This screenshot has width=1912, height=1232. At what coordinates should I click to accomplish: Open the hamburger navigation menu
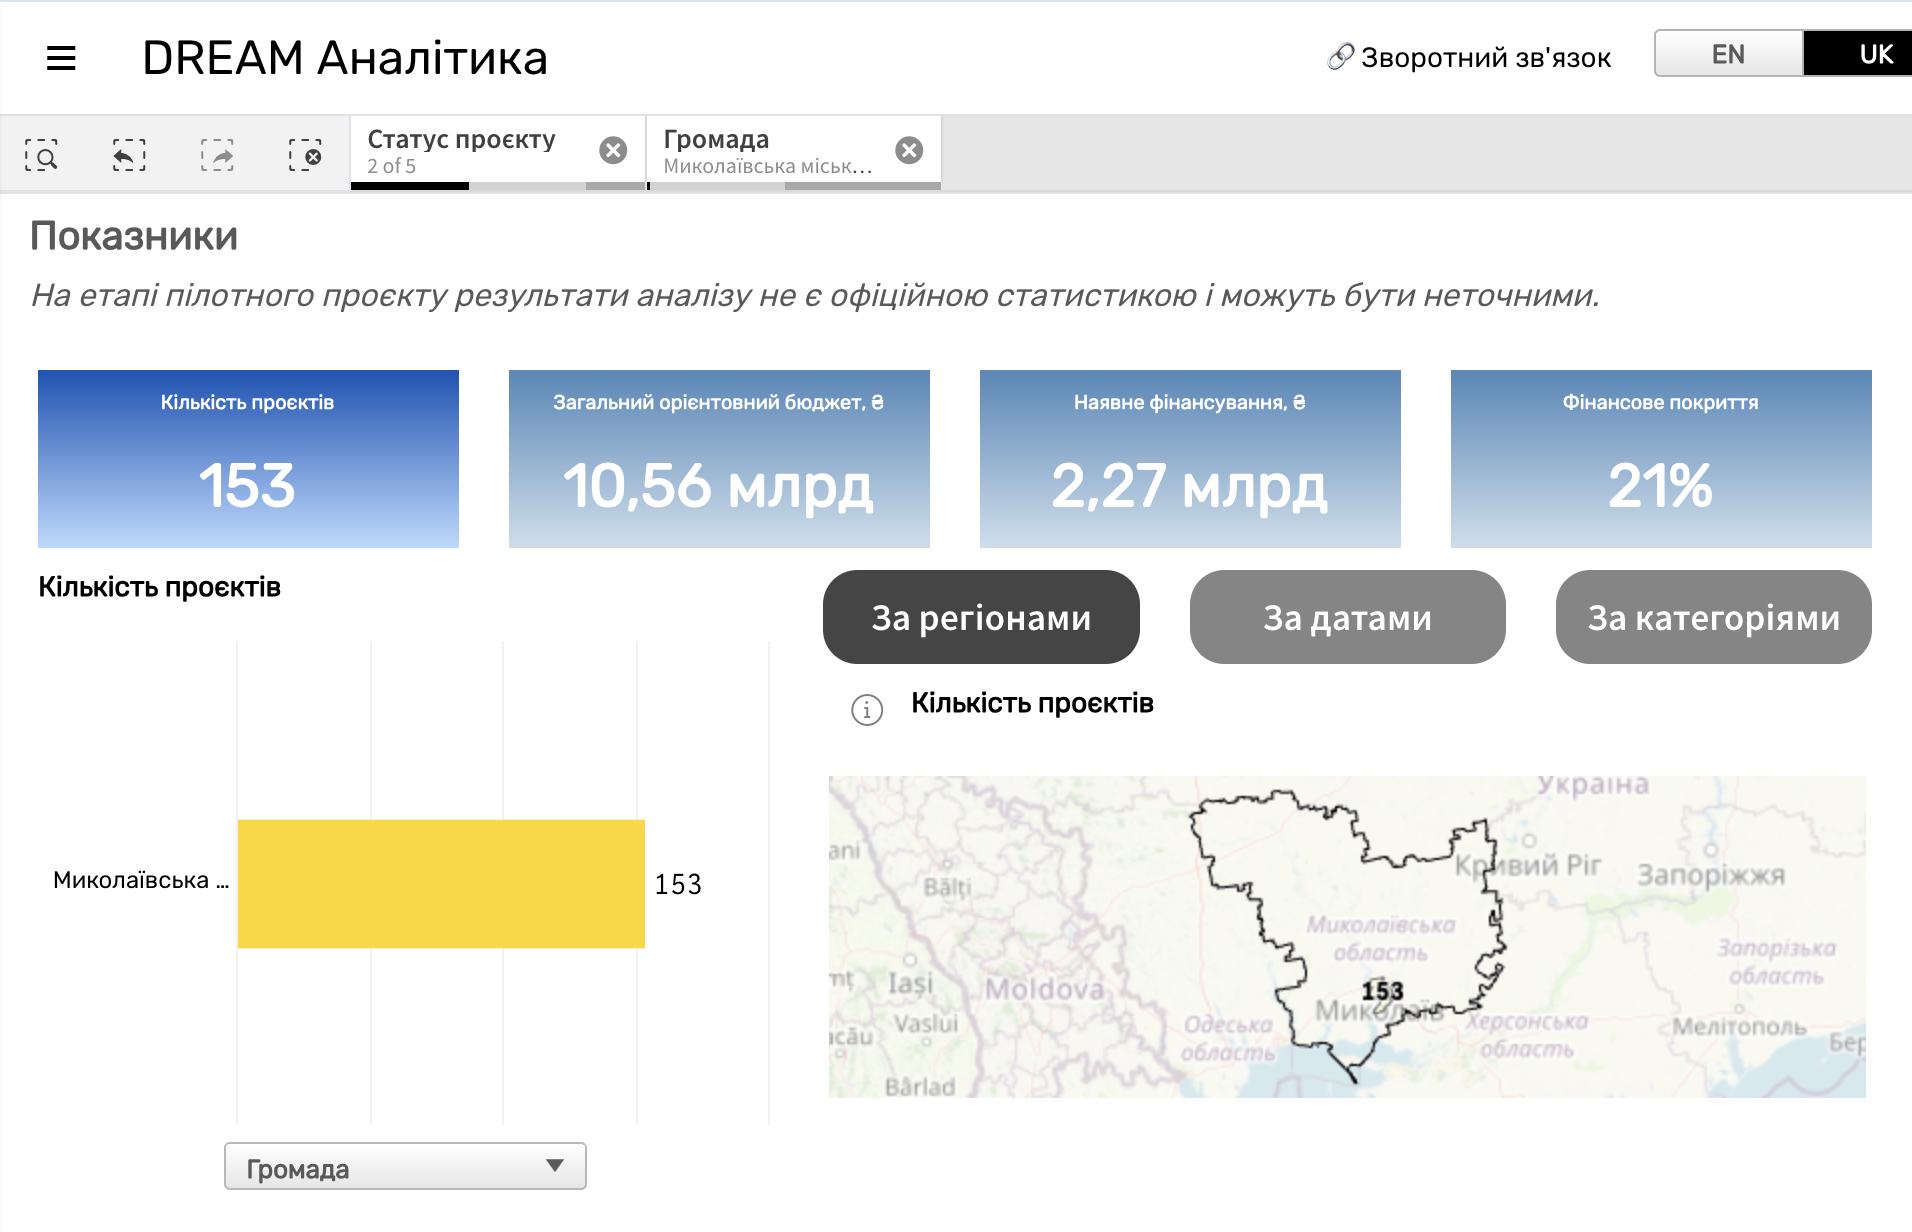coord(60,58)
